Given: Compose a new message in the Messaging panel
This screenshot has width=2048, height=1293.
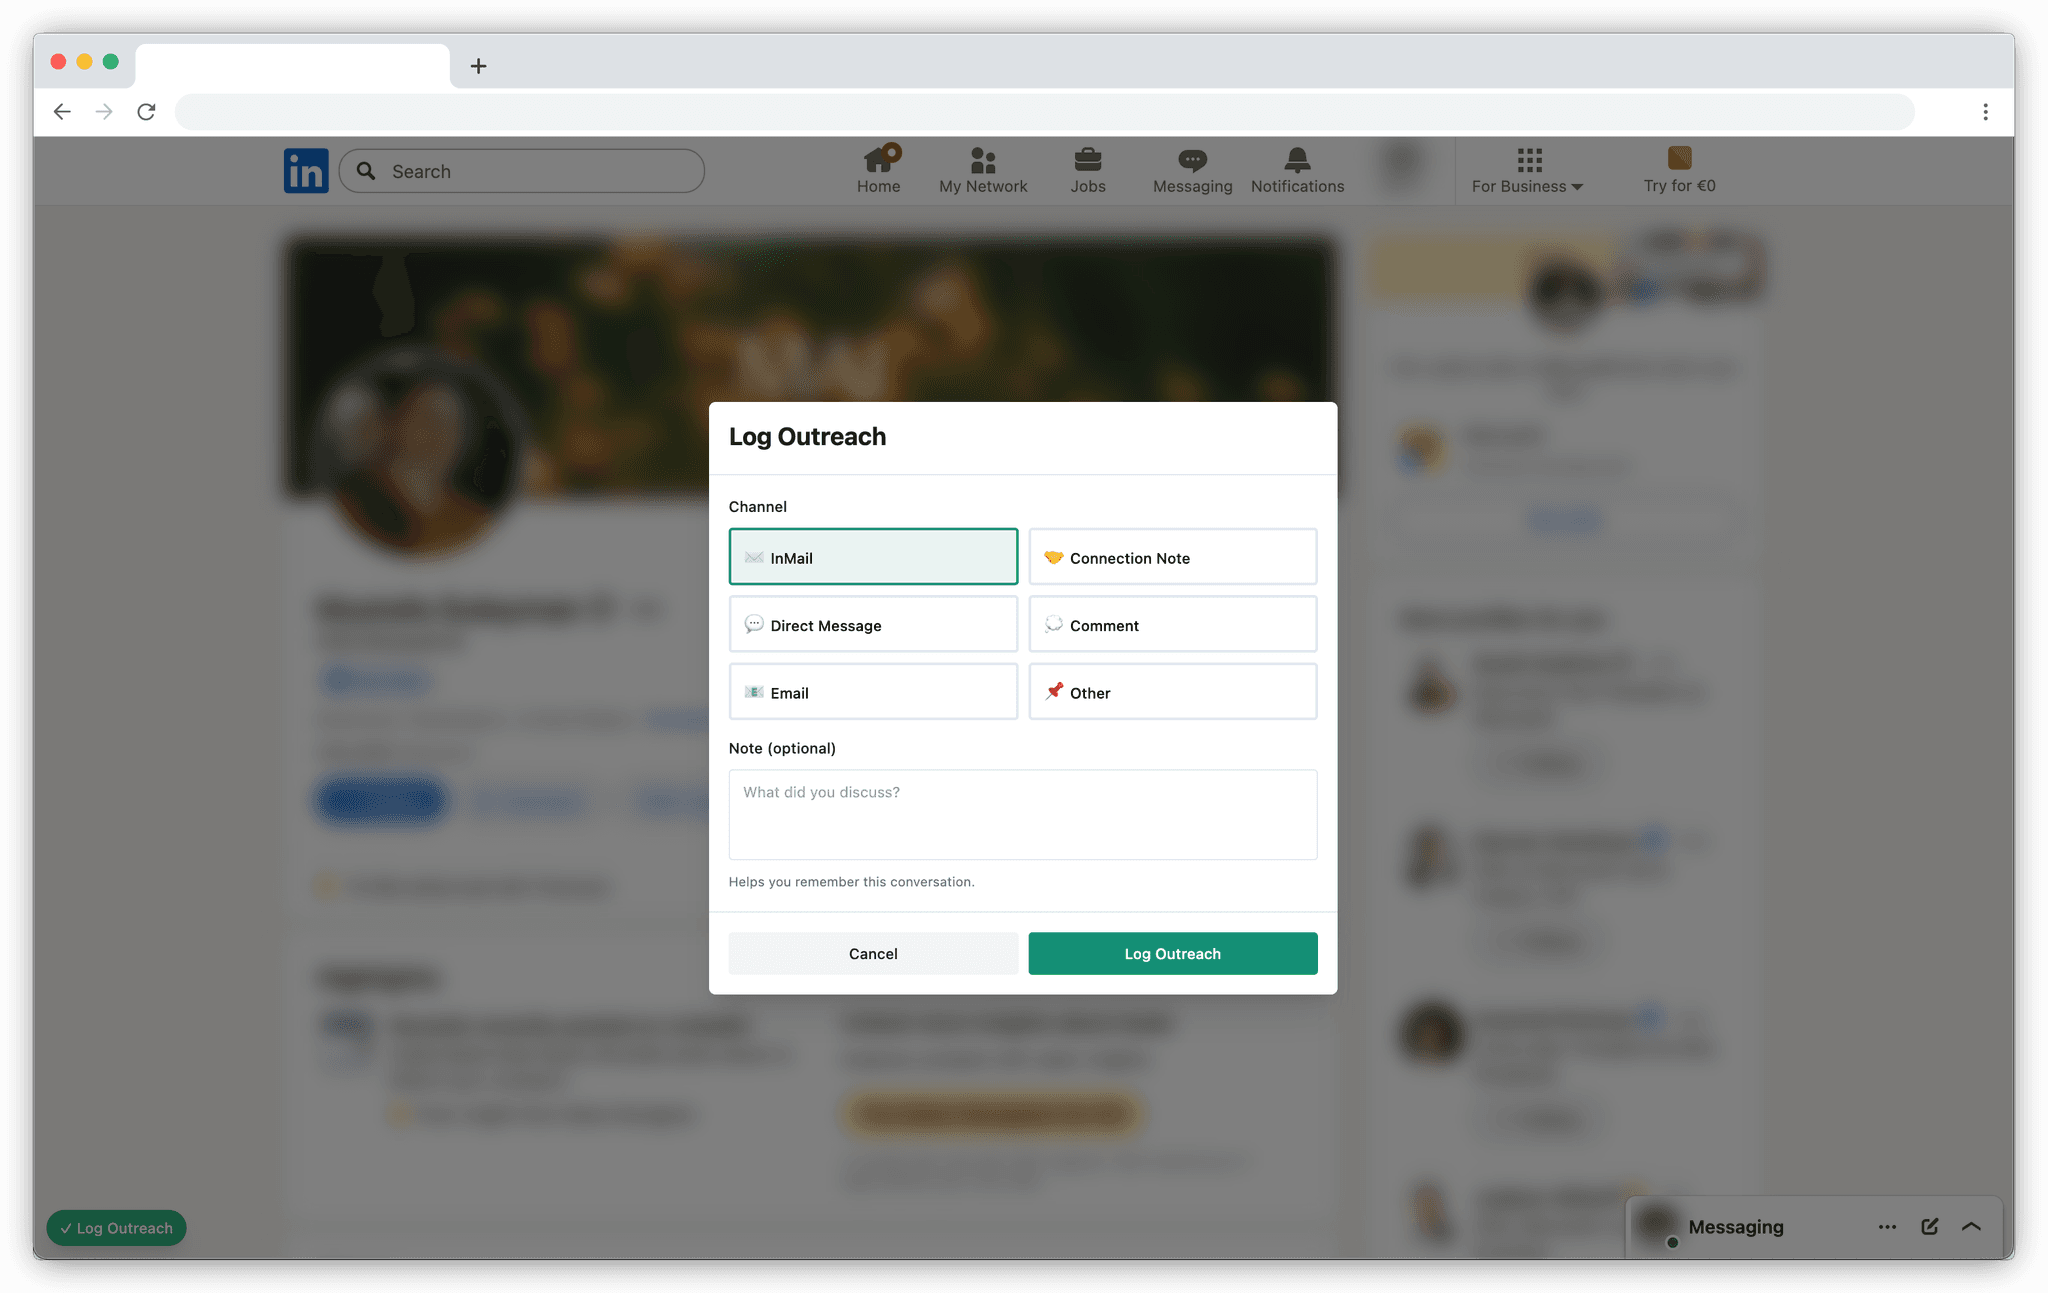Looking at the screenshot, I should point(1929,1227).
